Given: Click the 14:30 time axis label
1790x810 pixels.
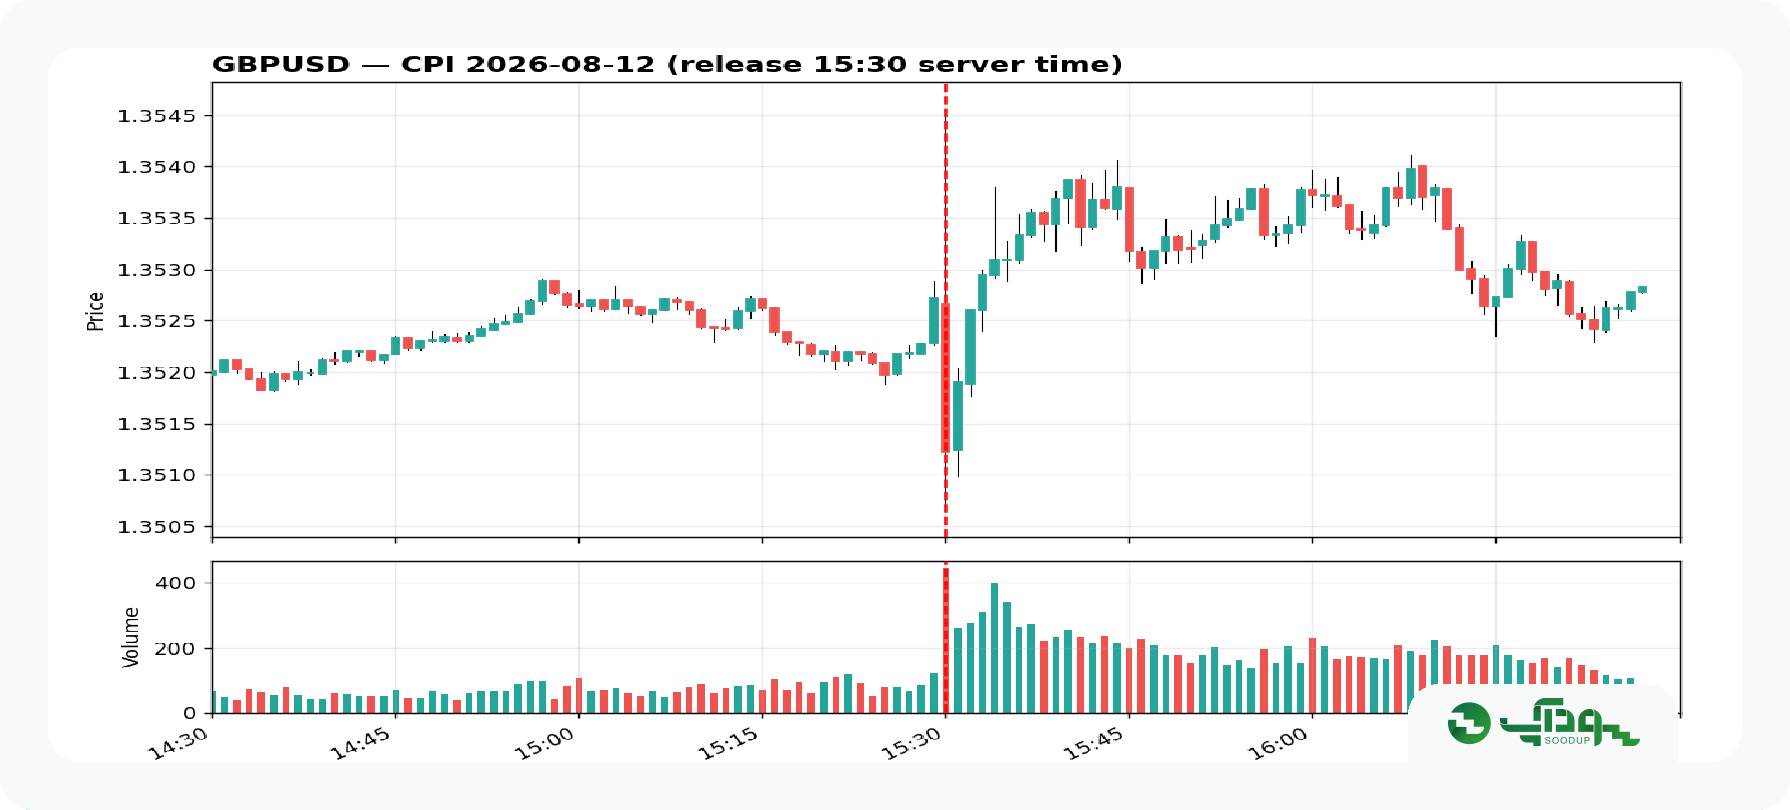Looking at the screenshot, I should (x=180, y=744).
